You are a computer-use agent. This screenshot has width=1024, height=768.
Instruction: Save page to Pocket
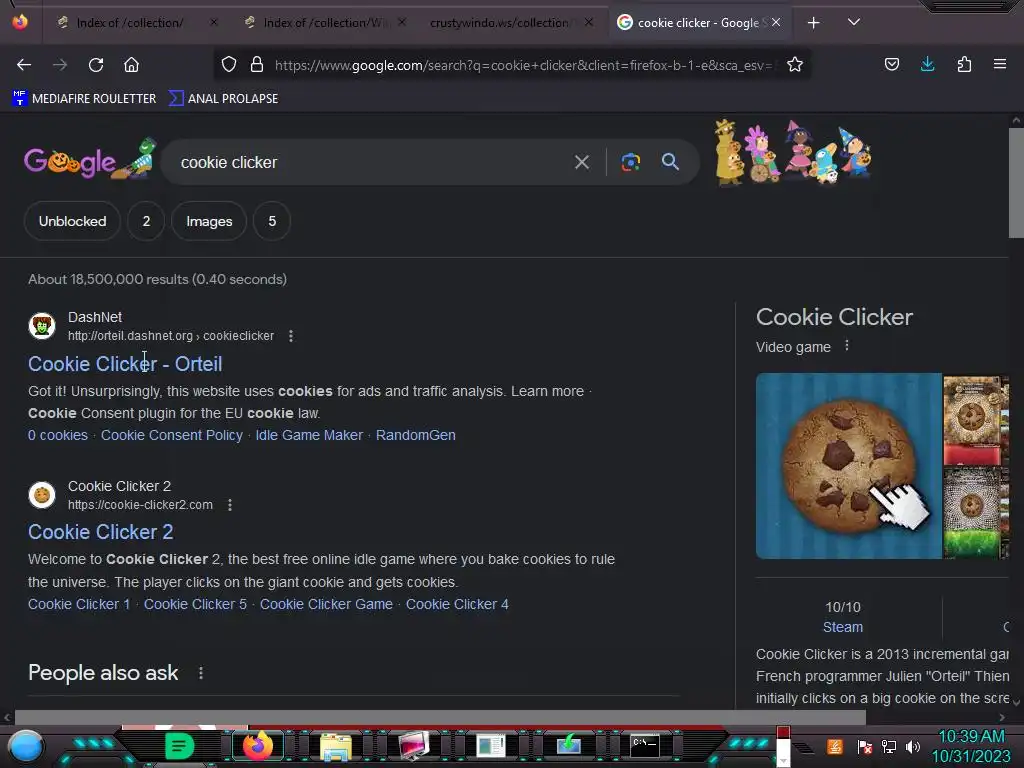coord(891,65)
